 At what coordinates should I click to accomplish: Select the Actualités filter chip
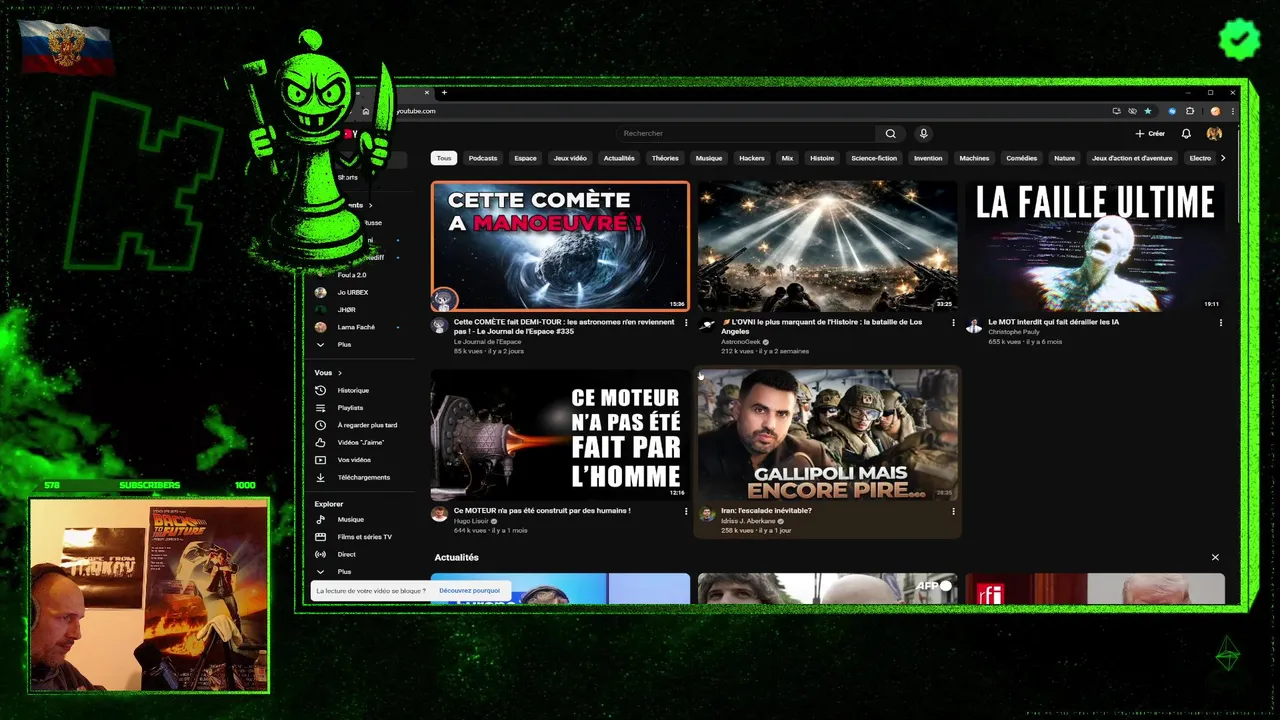tap(619, 158)
